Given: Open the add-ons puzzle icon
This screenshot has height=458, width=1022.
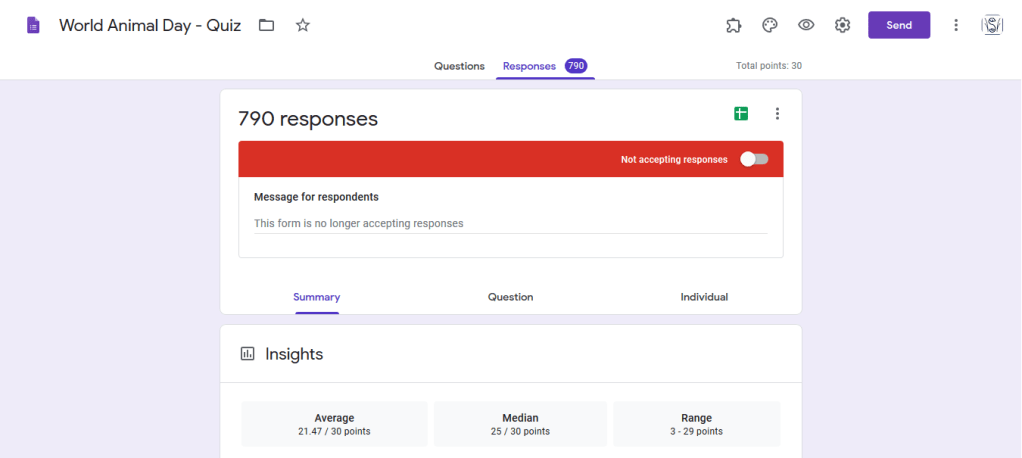Looking at the screenshot, I should 733,25.
